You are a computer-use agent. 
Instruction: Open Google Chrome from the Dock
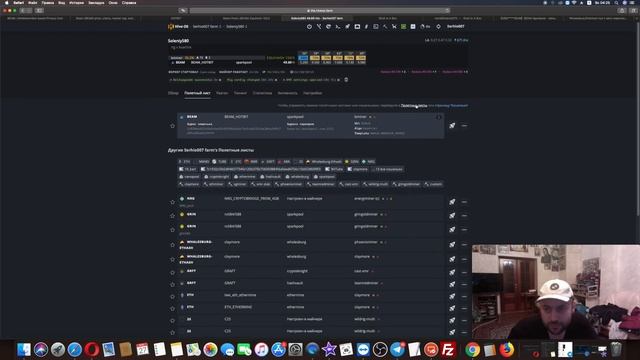click(x=472, y=350)
